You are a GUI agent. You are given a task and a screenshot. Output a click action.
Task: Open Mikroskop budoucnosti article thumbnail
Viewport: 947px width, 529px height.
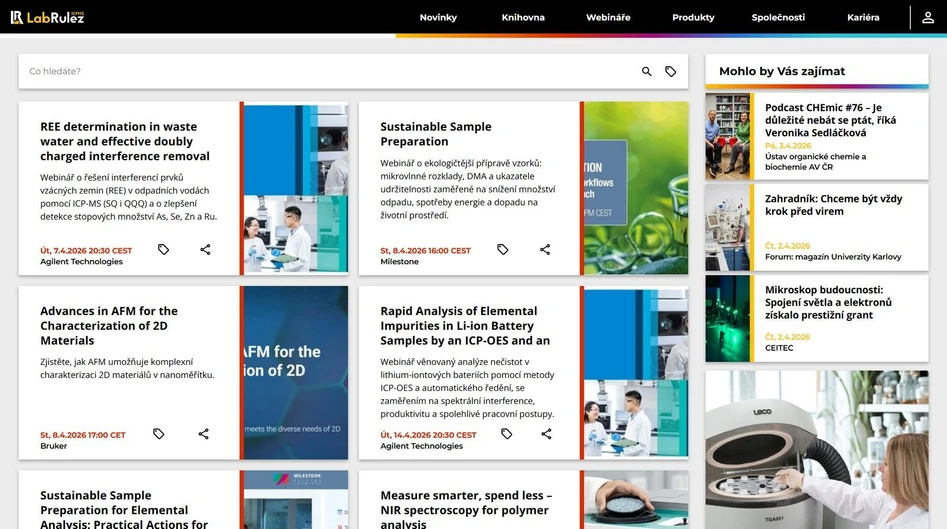727,318
